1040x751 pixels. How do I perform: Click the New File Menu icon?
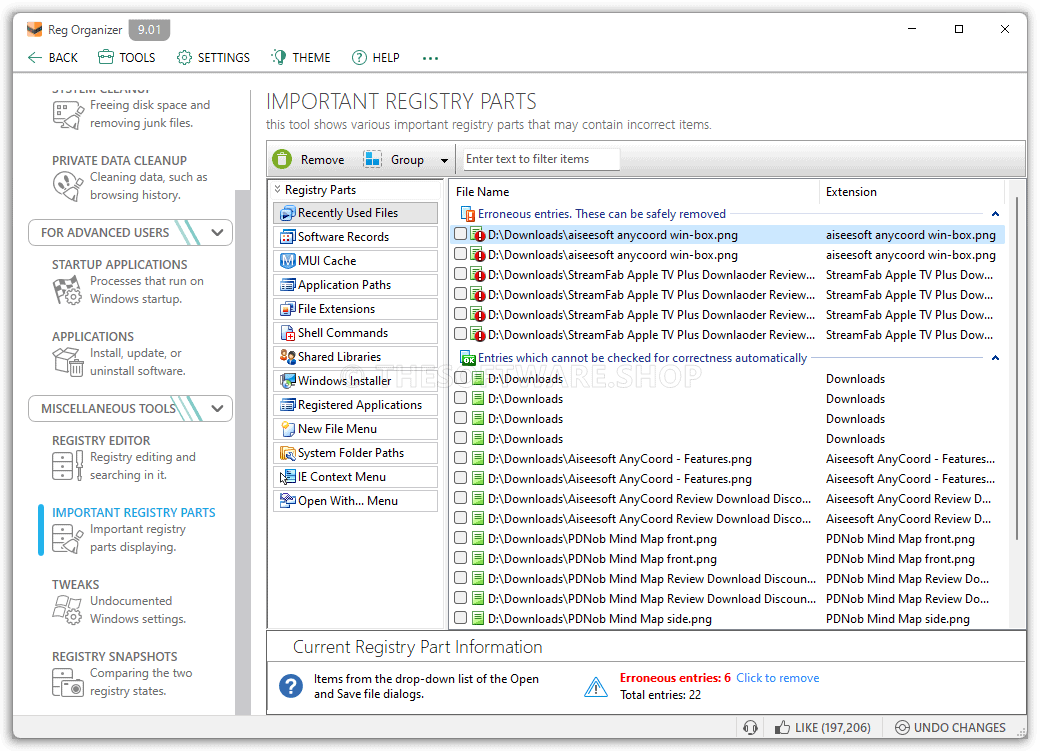(287, 429)
